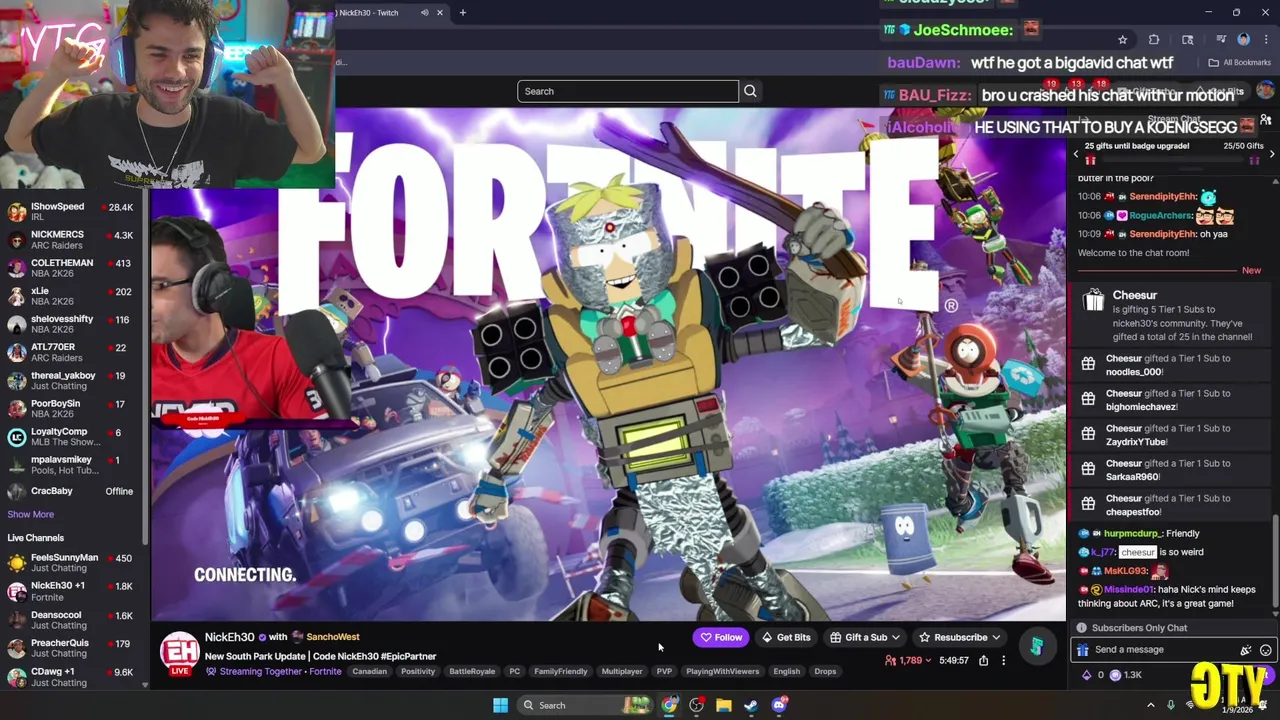Select the PlayingWithViewers tag
Viewport: 1280px width, 720px height.
click(x=722, y=672)
